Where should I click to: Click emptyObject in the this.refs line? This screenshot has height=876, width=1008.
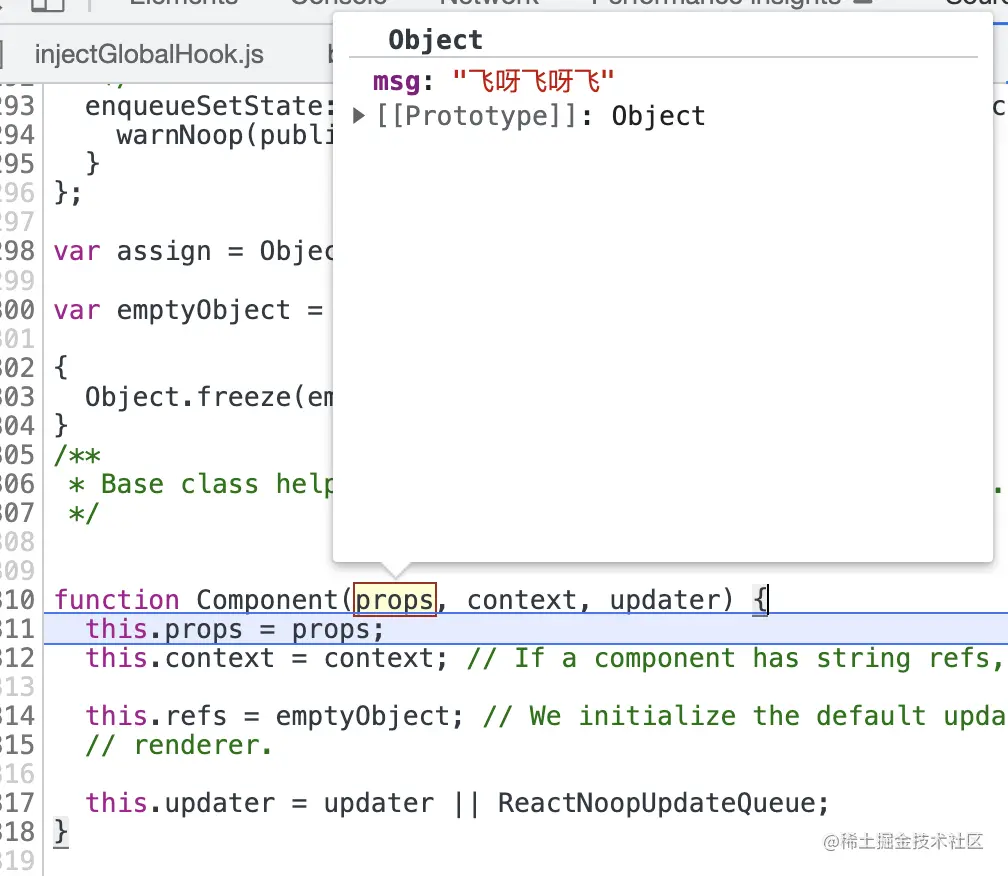tap(362, 716)
